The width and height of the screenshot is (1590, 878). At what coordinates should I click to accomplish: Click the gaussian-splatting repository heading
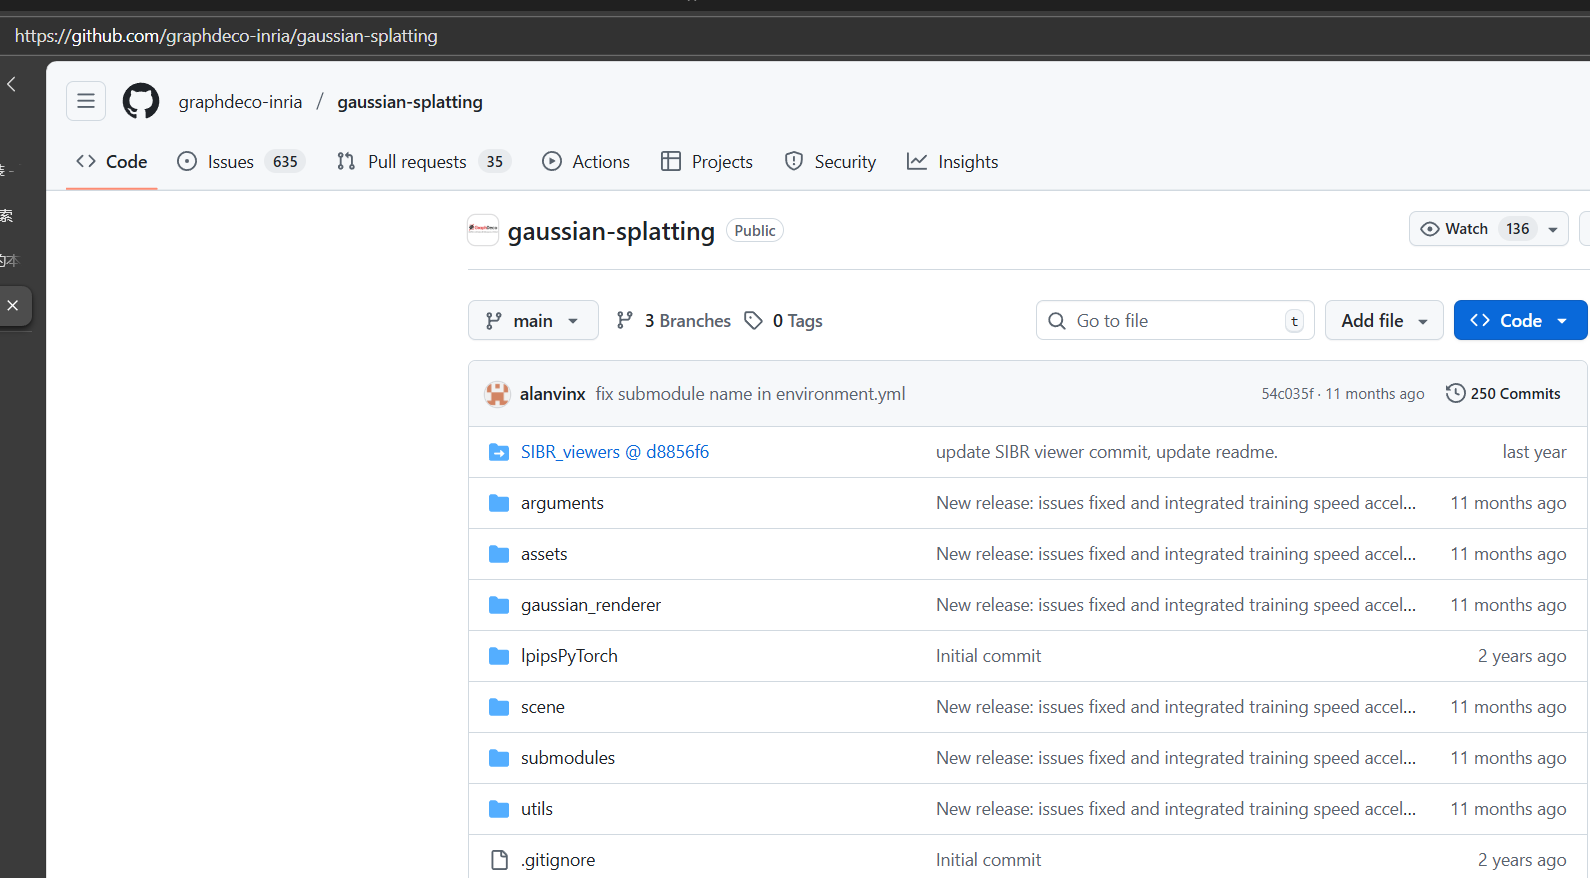[x=611, y=231]
